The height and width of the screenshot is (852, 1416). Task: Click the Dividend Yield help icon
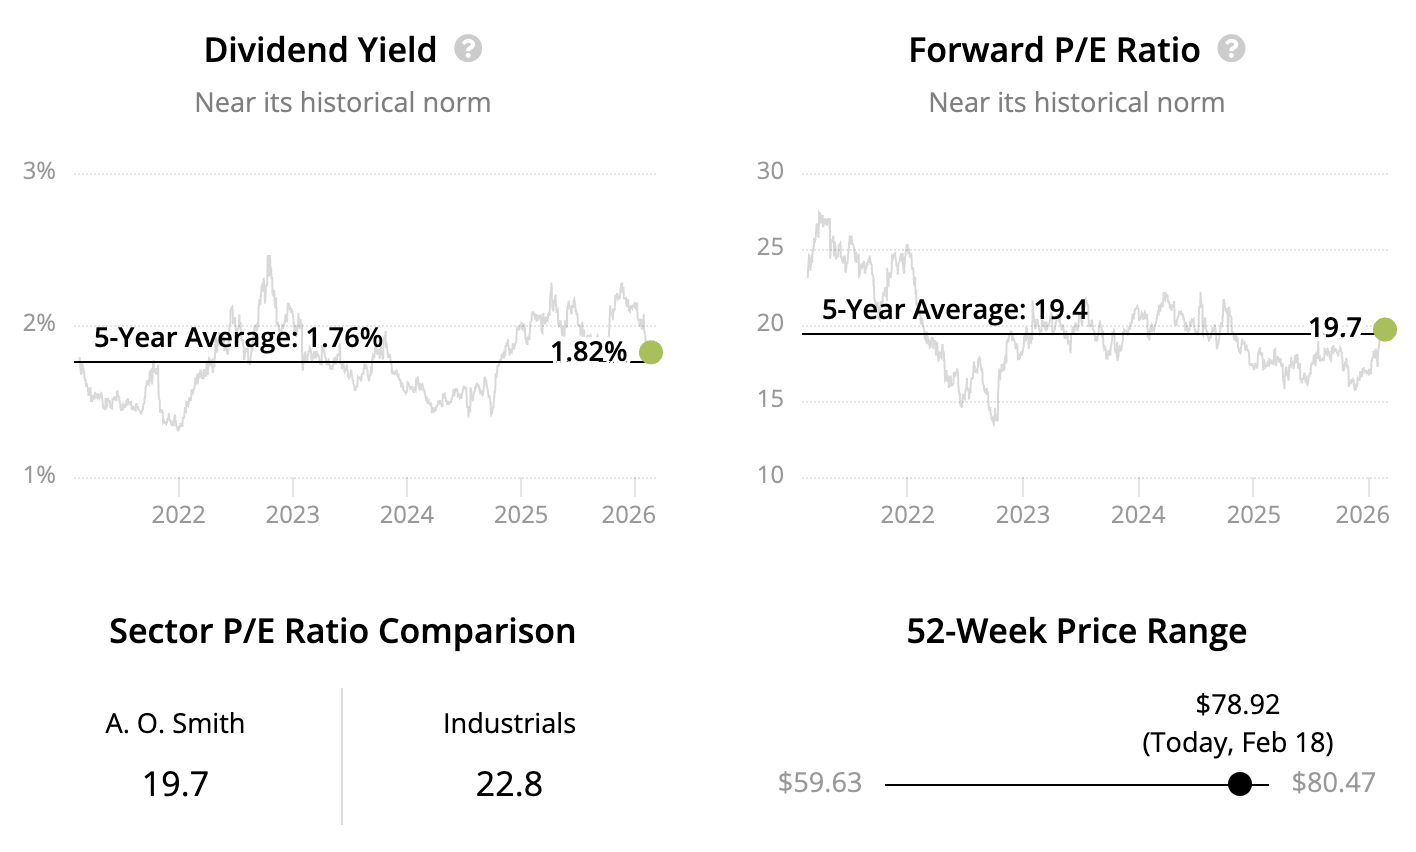[468, 49]
